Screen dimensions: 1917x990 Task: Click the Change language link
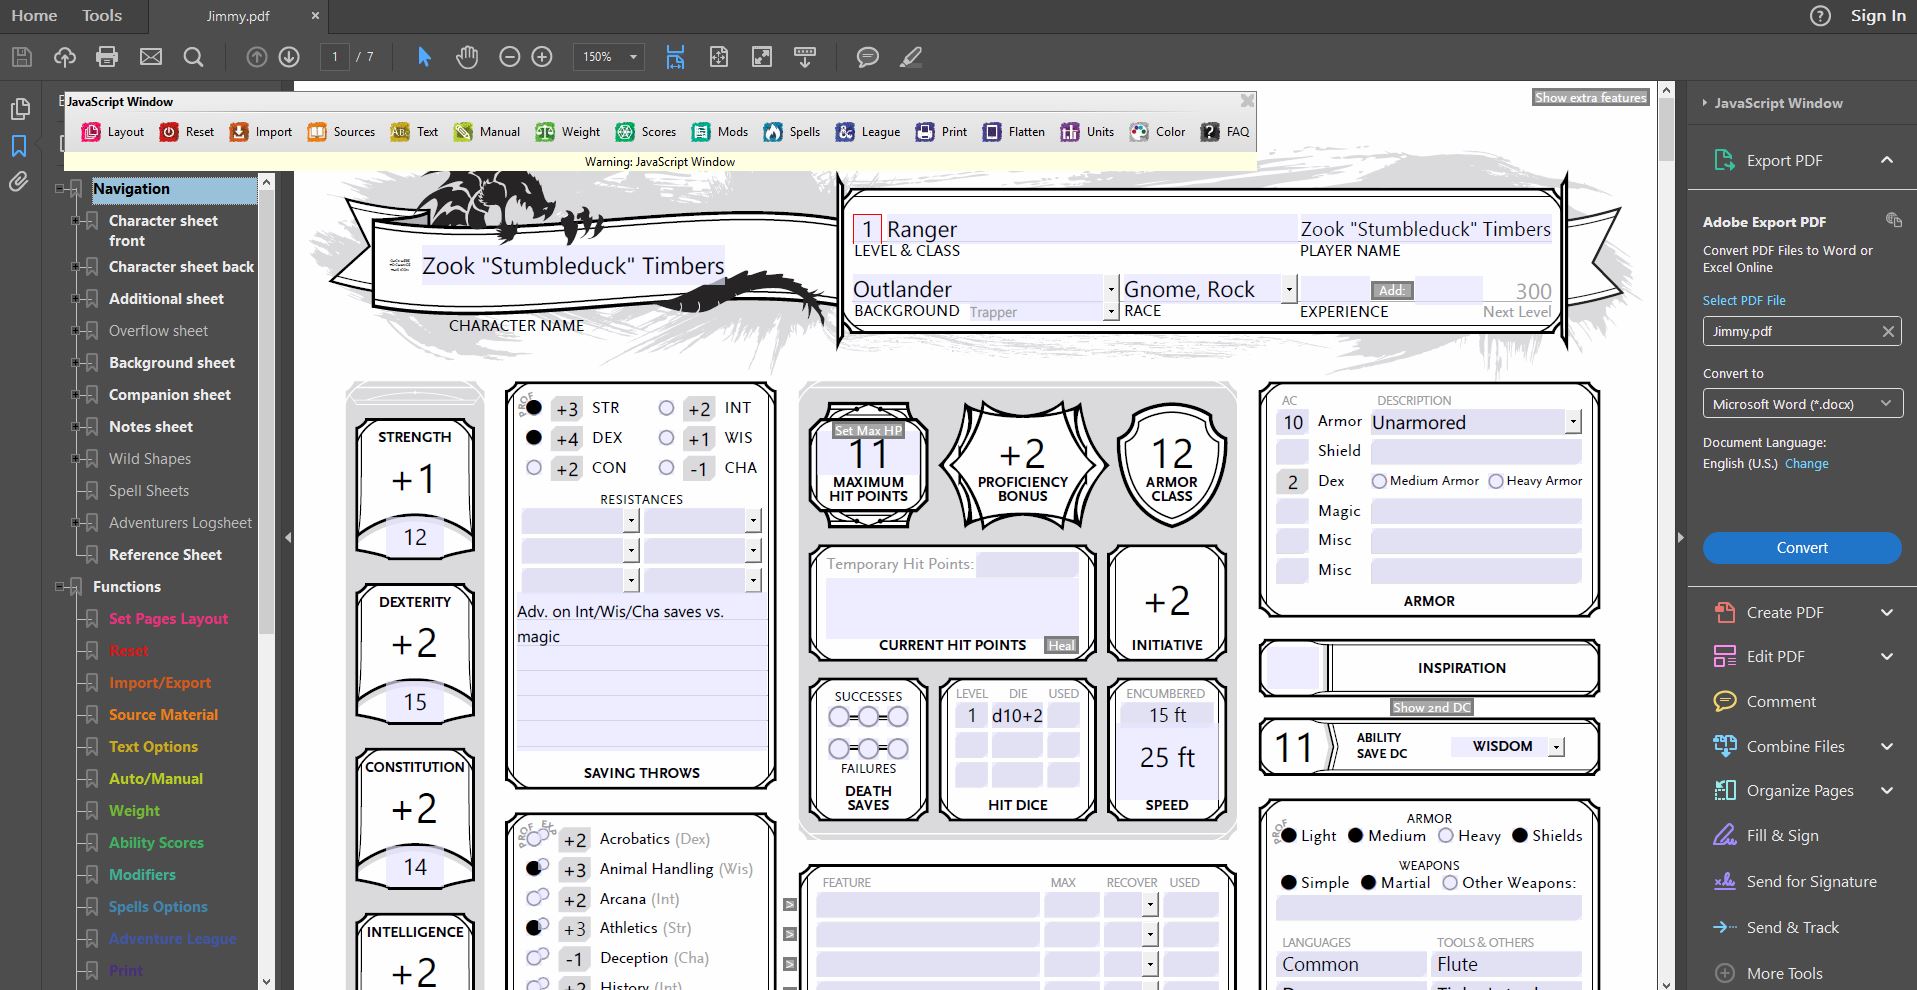click(1806, 464)
